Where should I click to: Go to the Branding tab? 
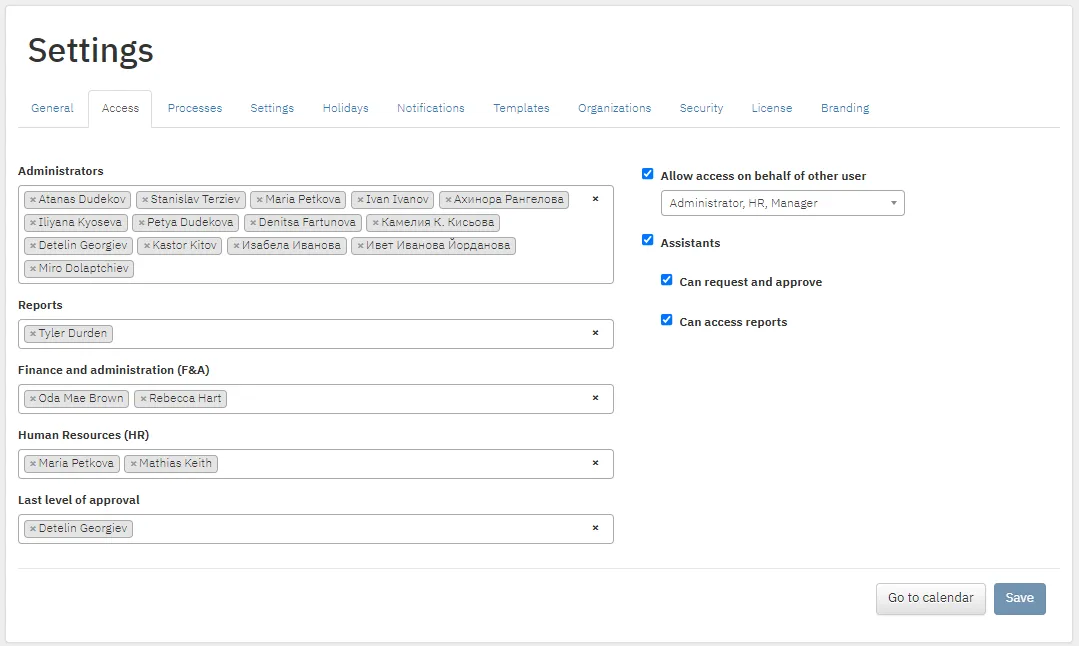coord(845,108)
